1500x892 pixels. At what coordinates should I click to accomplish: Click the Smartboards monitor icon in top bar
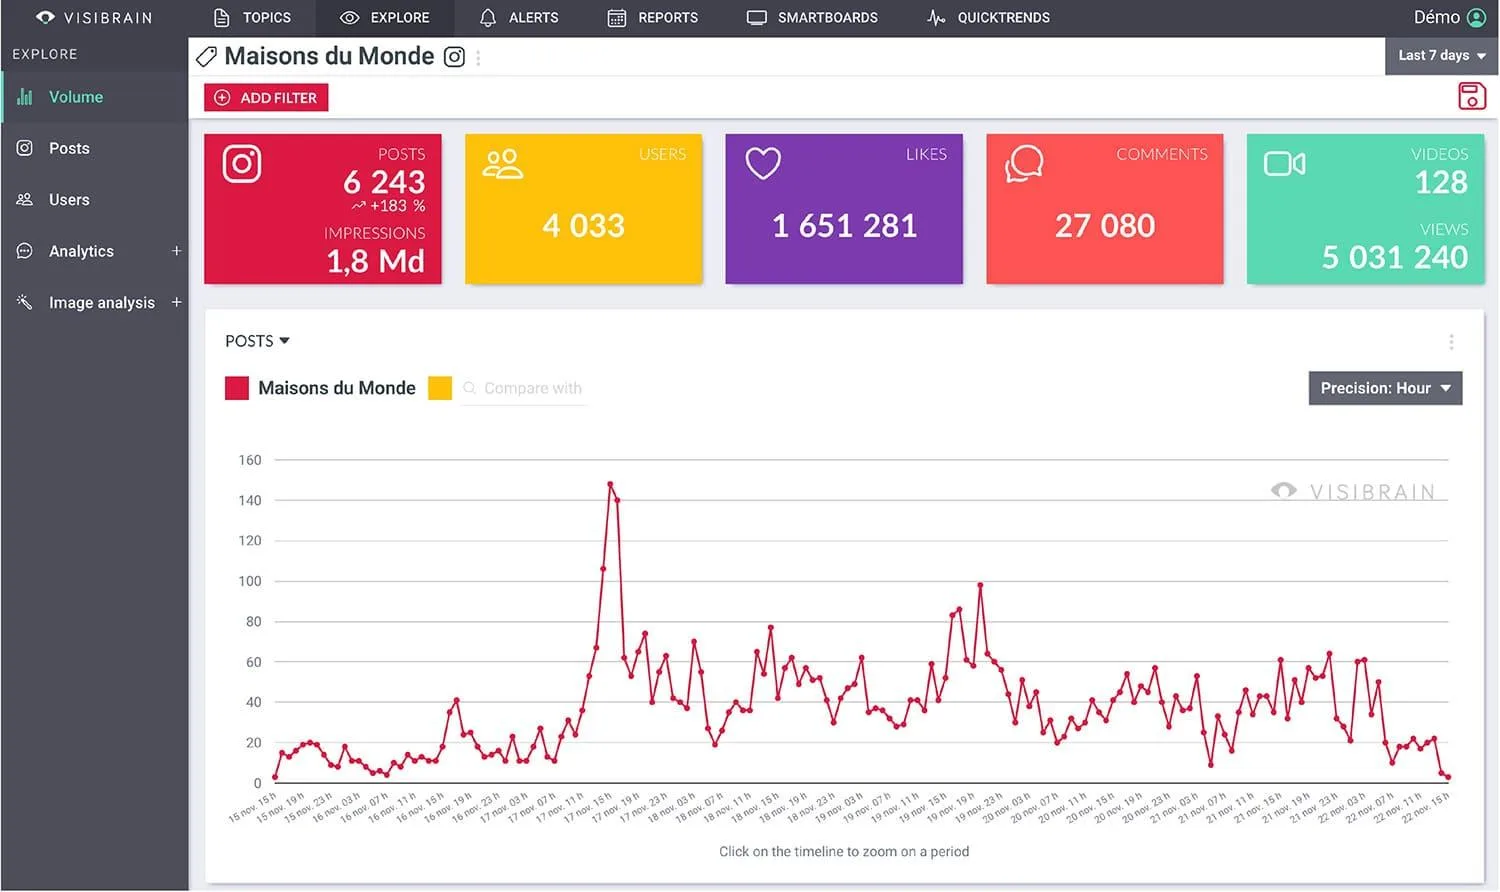pos(757,18)
